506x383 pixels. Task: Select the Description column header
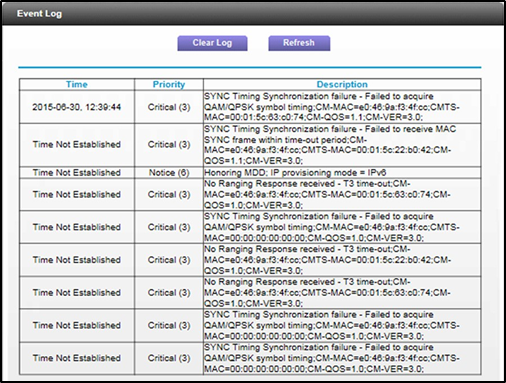tap(342, 84)
